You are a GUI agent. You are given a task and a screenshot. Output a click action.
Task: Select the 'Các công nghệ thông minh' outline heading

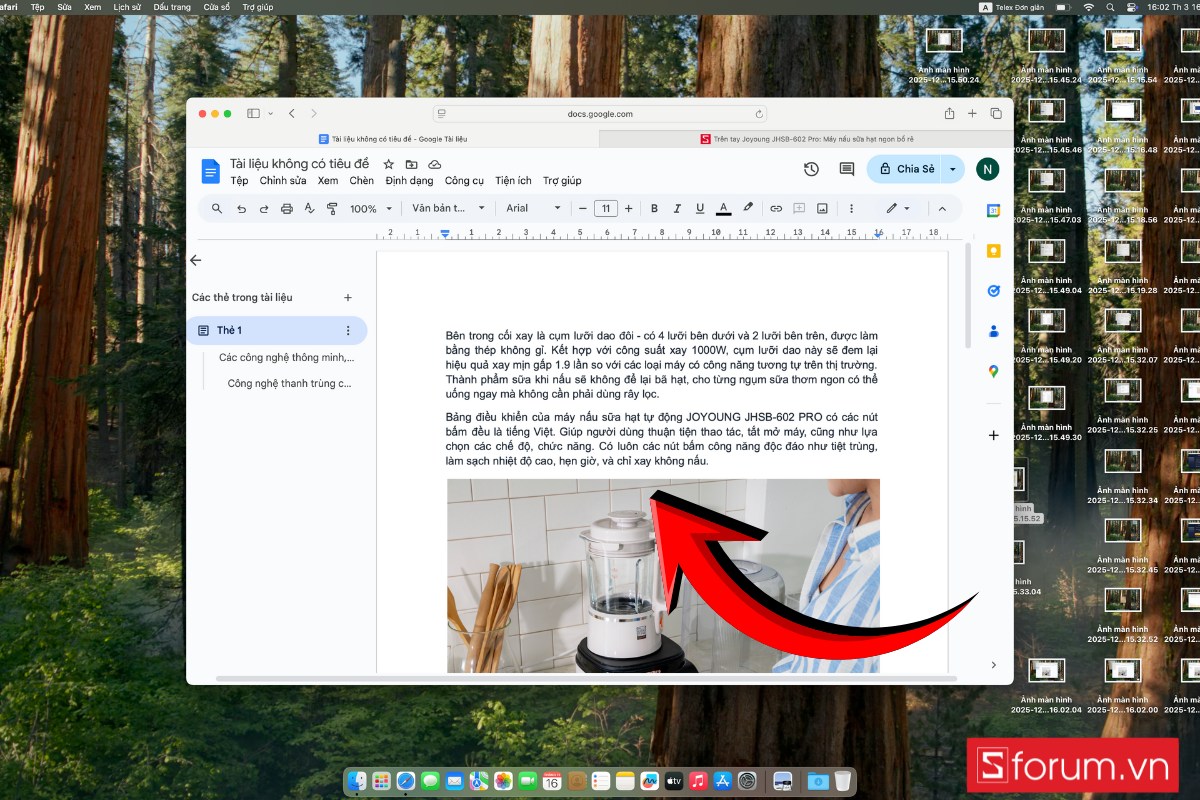click(x=286, y=357)
